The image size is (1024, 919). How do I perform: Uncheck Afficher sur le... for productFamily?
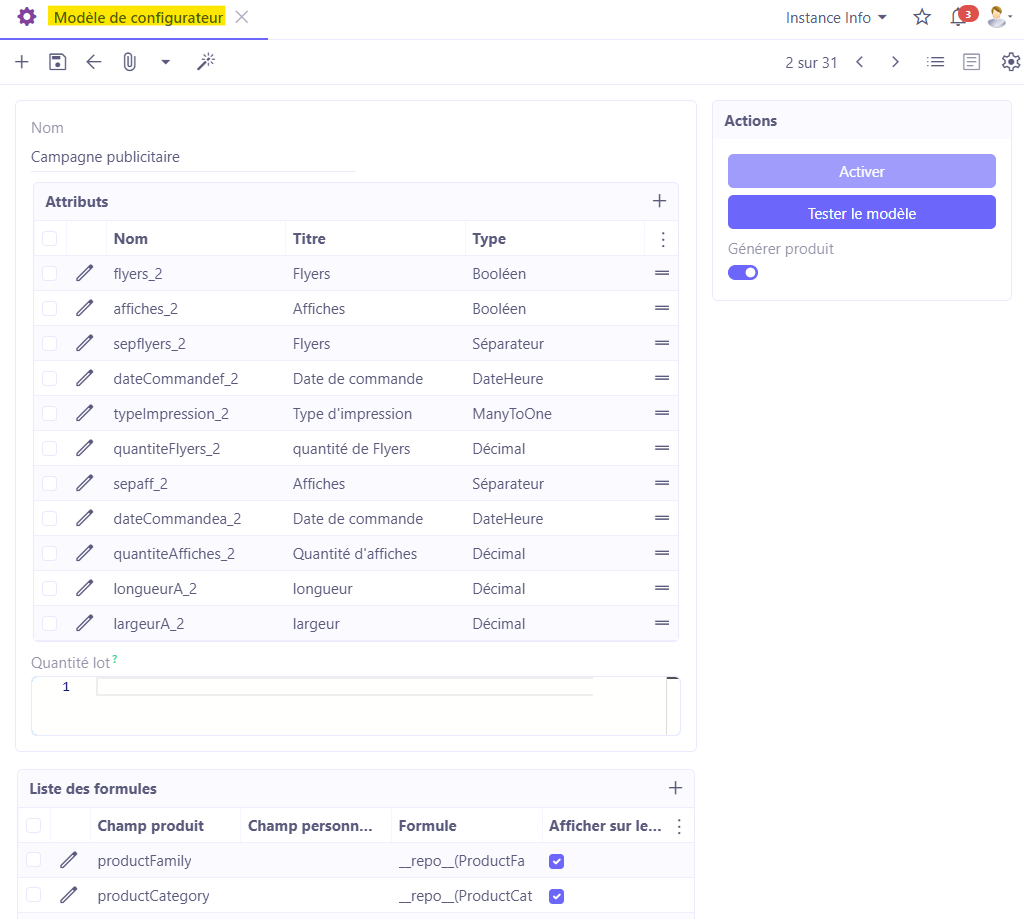click(556, 862)
